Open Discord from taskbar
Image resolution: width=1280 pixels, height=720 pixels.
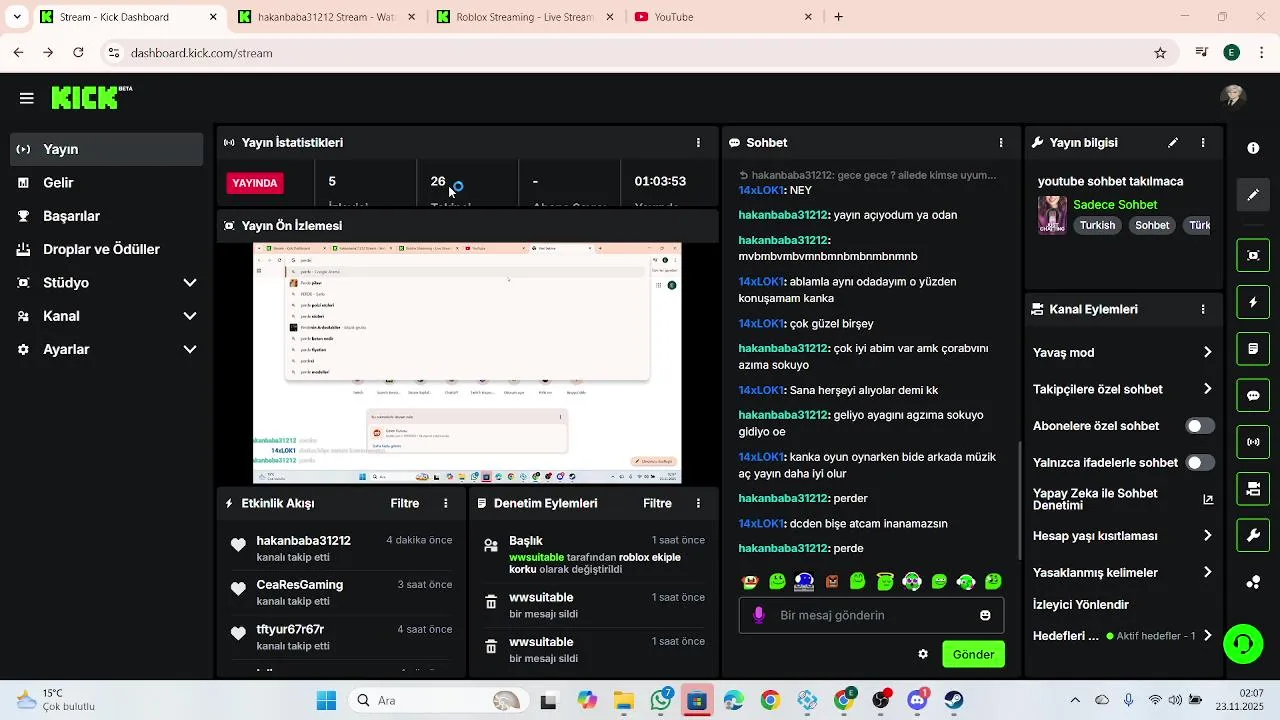point(917,701)
